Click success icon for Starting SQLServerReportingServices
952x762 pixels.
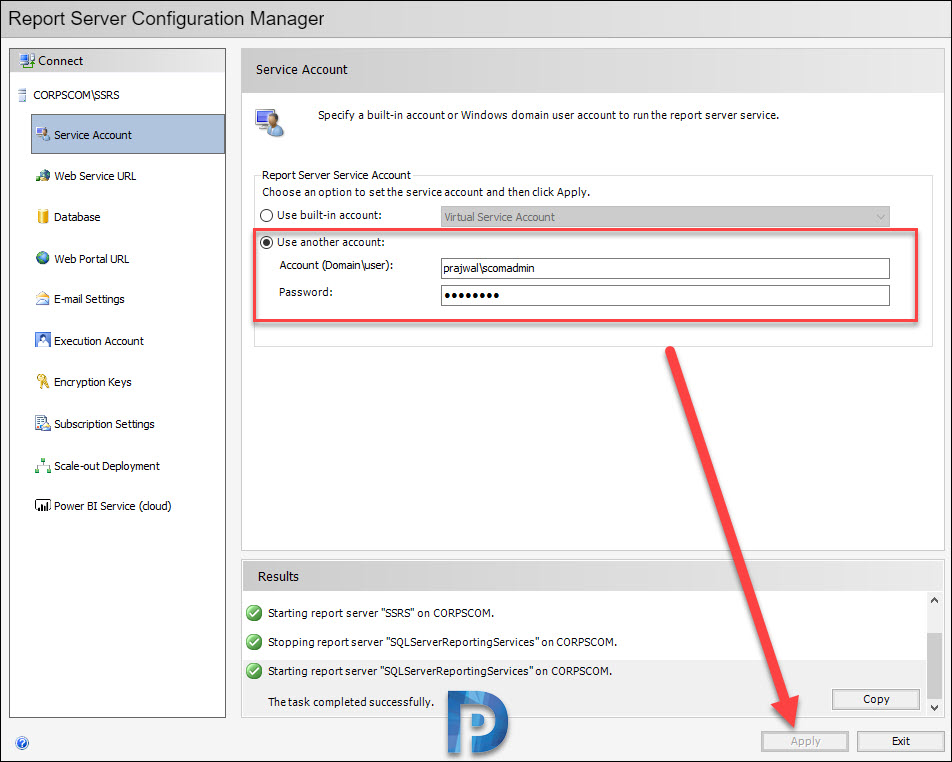tap(254, 671)
